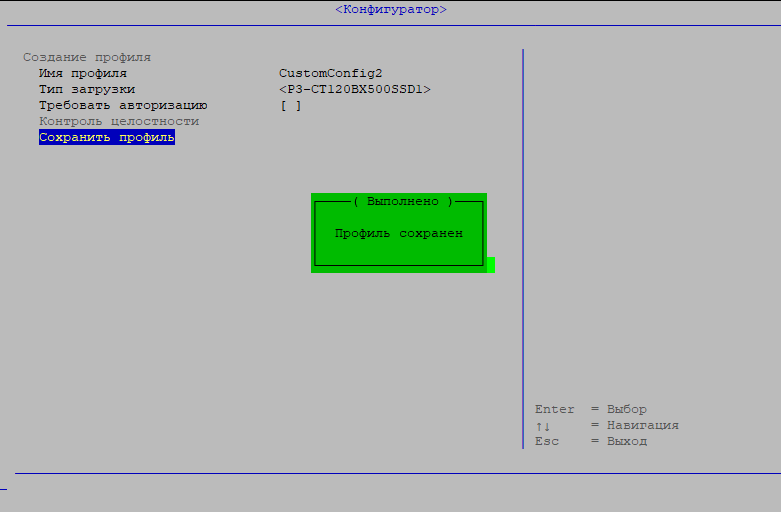Click the left angle bracket of boot type value
The height and width of the screenshot is (512, 781).
click(x=283, y=89)
